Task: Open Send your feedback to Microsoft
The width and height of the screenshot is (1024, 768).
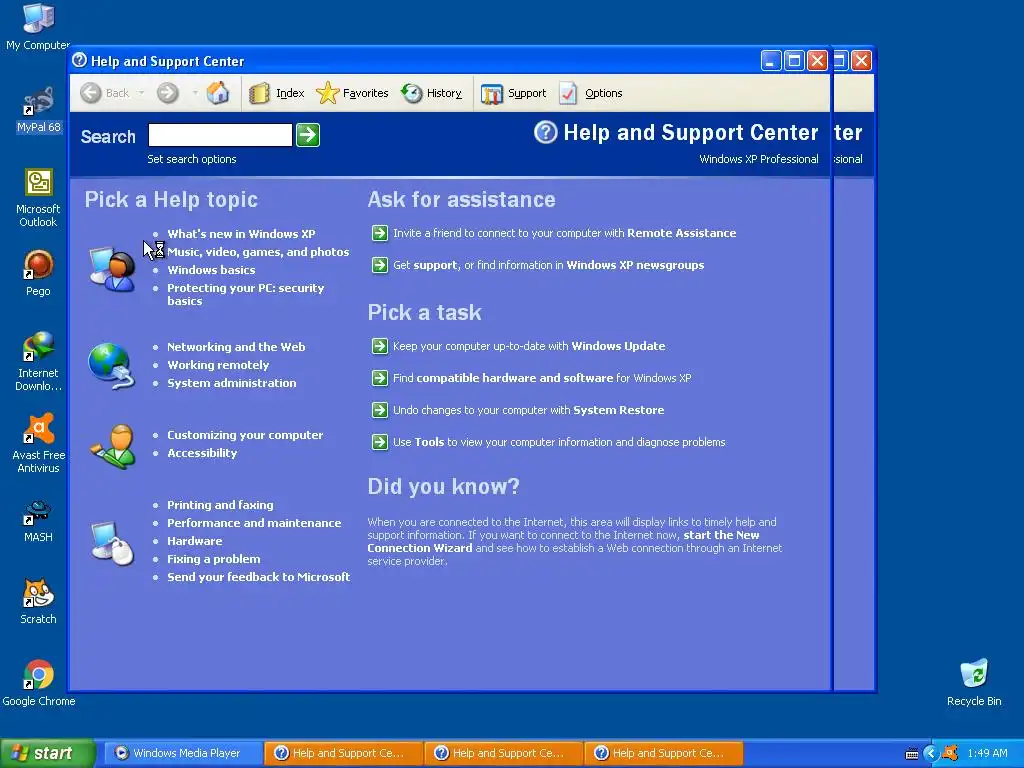Action: [259, 577]
